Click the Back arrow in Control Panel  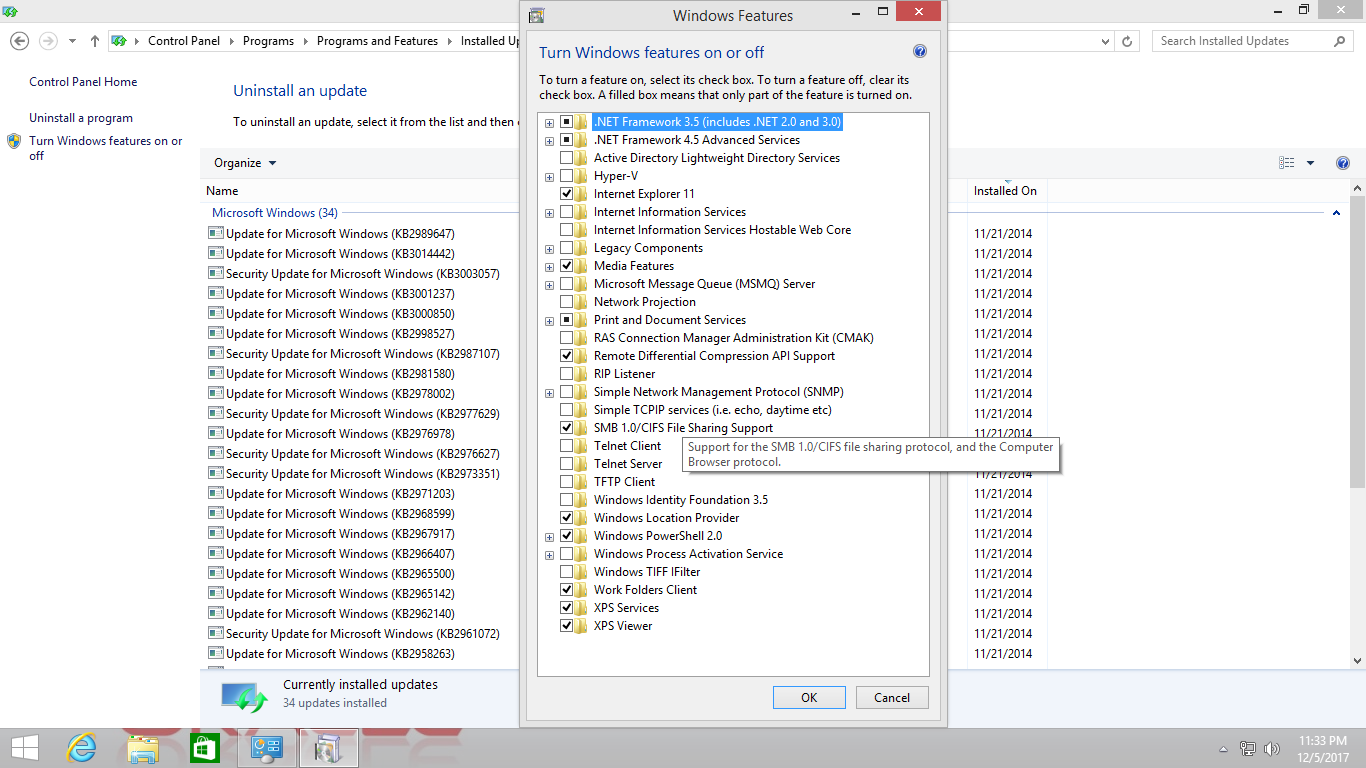[x=19, y=41]
